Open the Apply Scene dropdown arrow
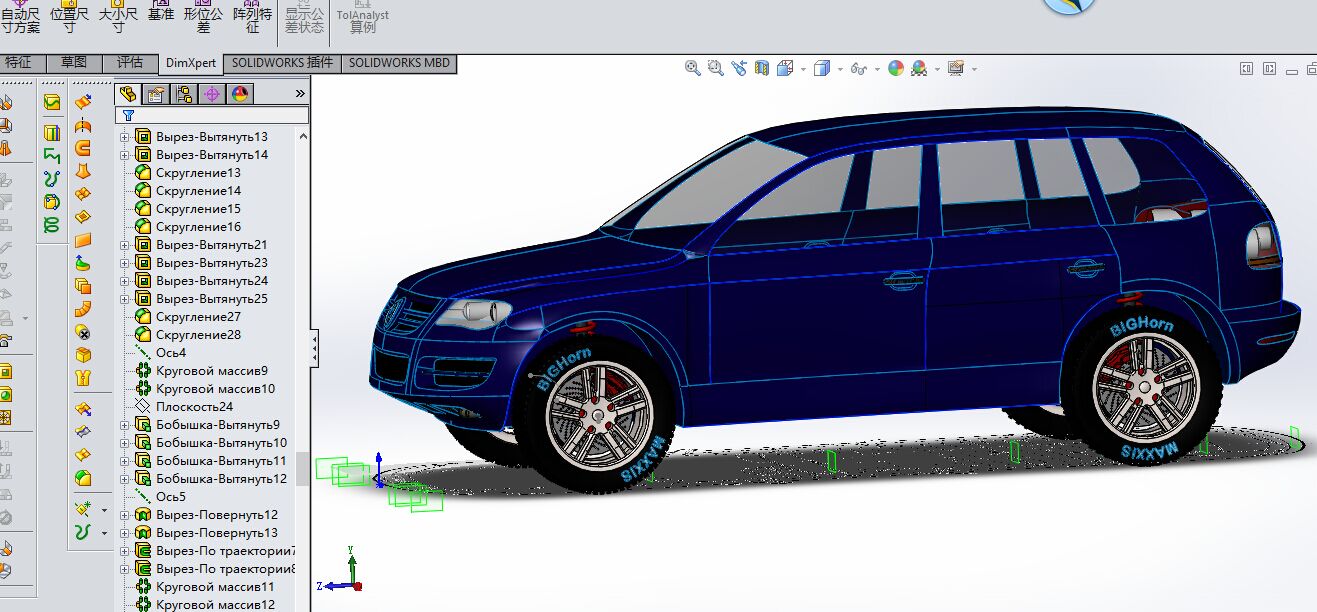1317x612 pixels. click(935, 69)
